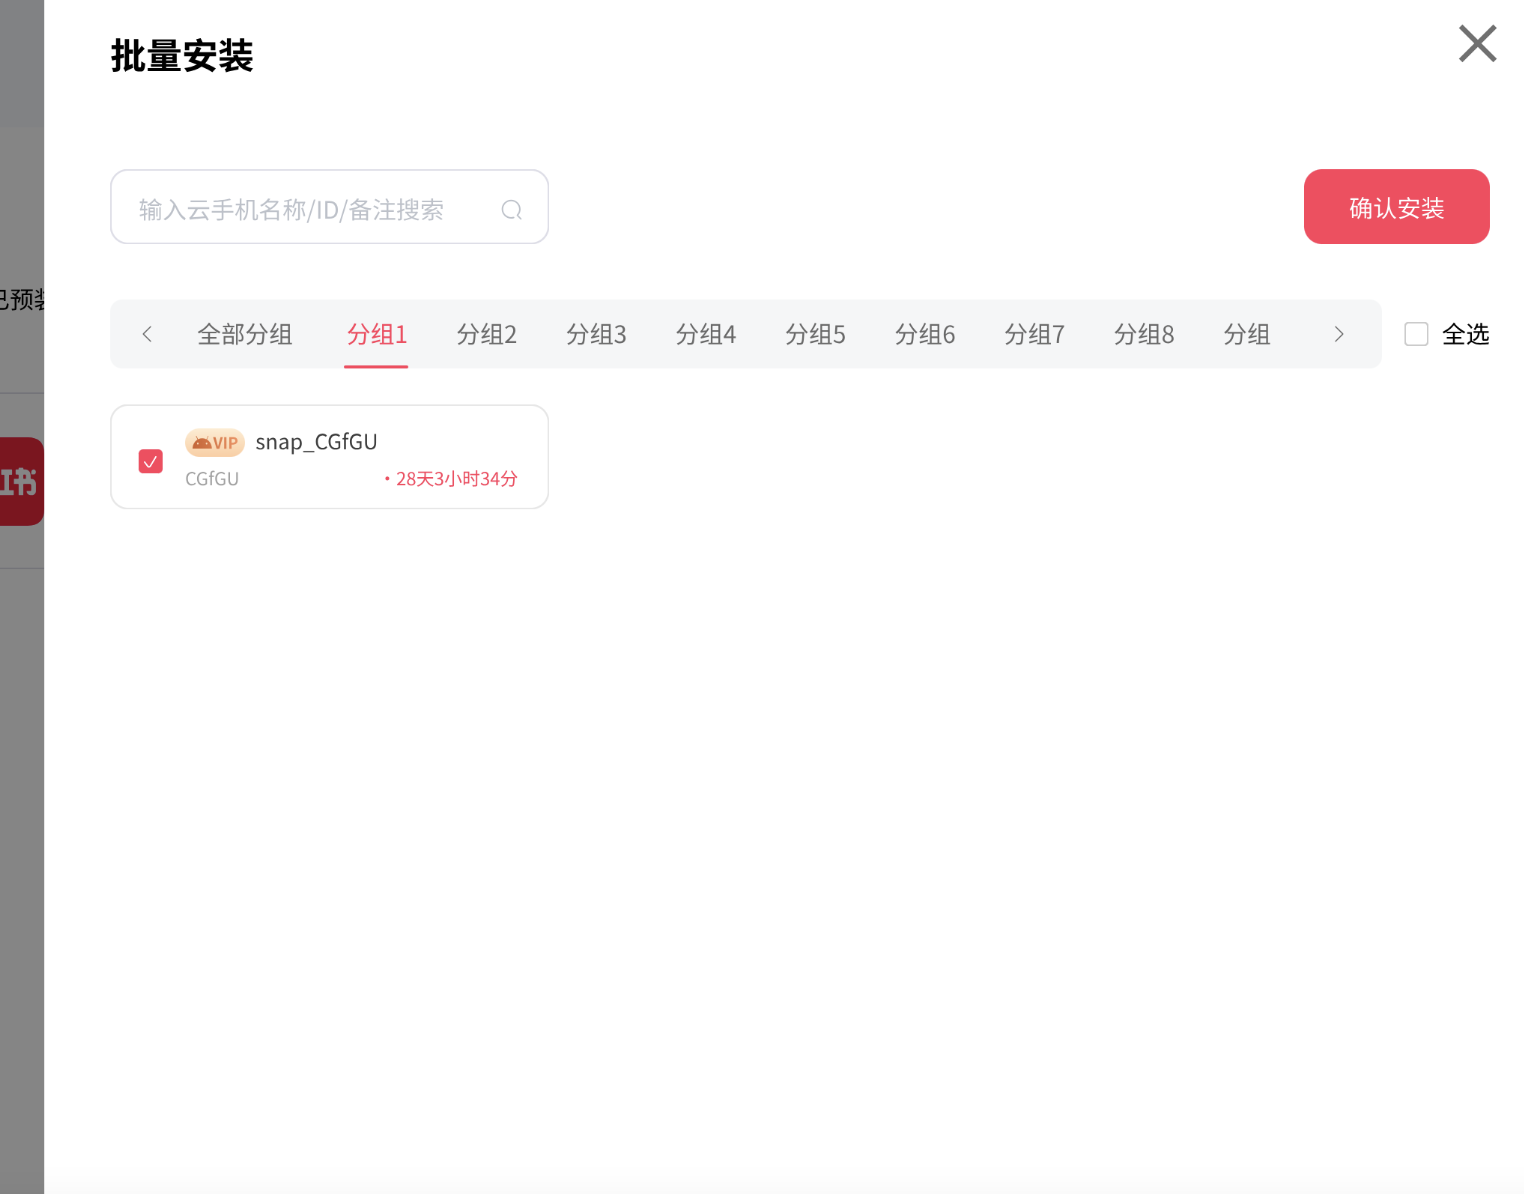Close the batch install dialog
This screenshot has height=1194, width=1524.
coord(1476,44)
